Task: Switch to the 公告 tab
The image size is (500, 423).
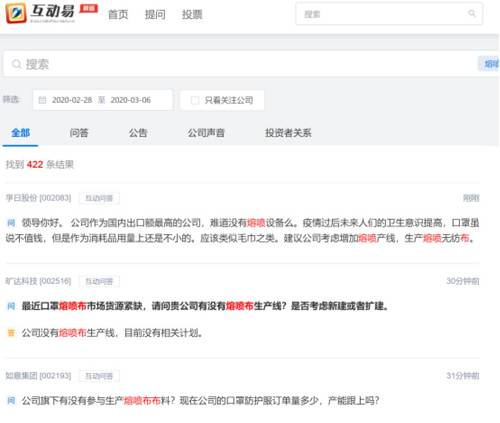Action: click(138, 133)
